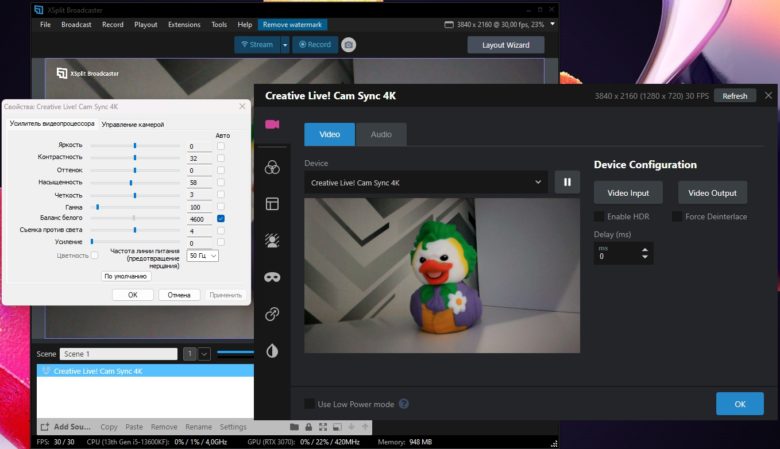Viewport: 780px width, 449px height.
Task: Toggle Авто checkbox for Яркость
Action: [x=221, y=146]
